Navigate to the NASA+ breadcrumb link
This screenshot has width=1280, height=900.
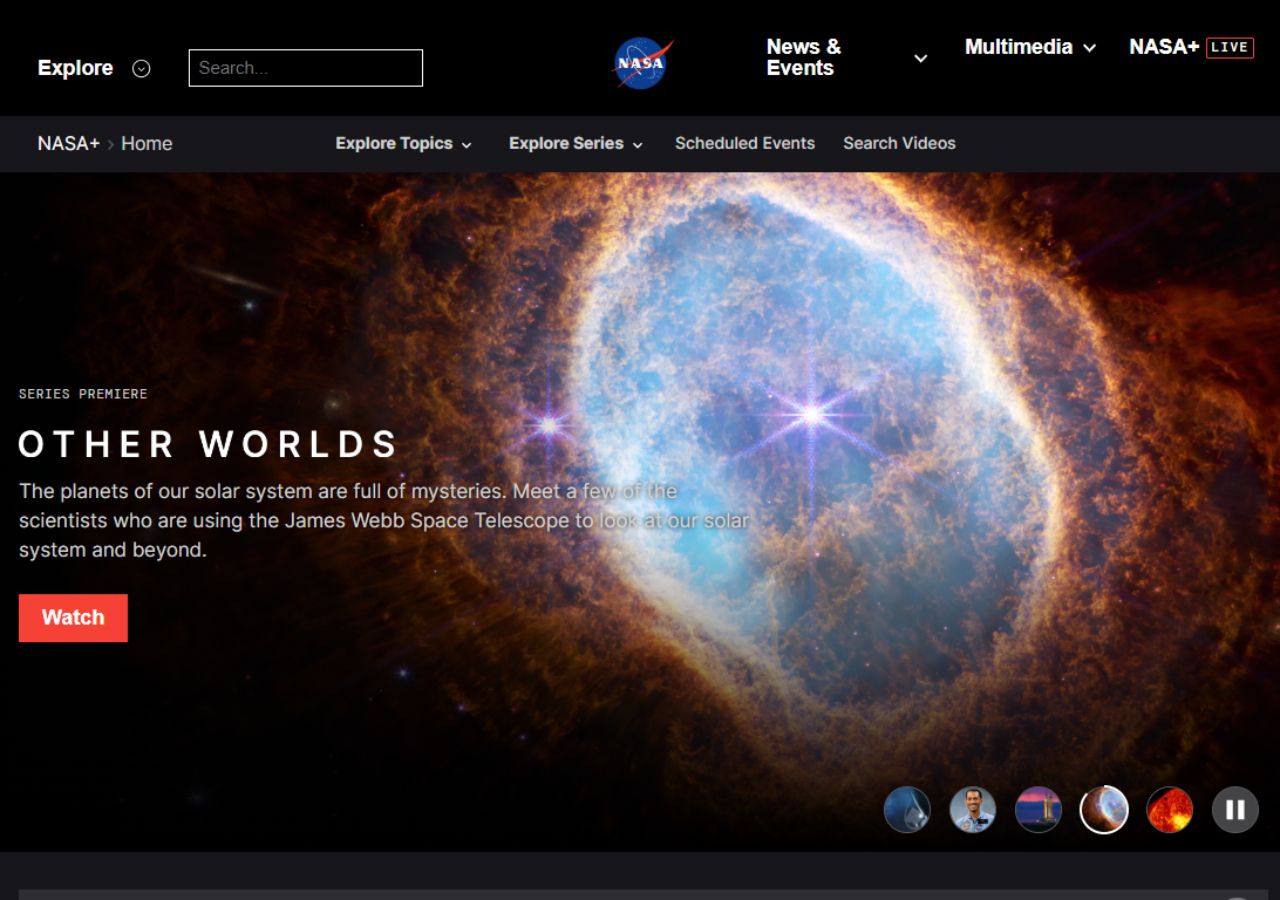[66, 143]
